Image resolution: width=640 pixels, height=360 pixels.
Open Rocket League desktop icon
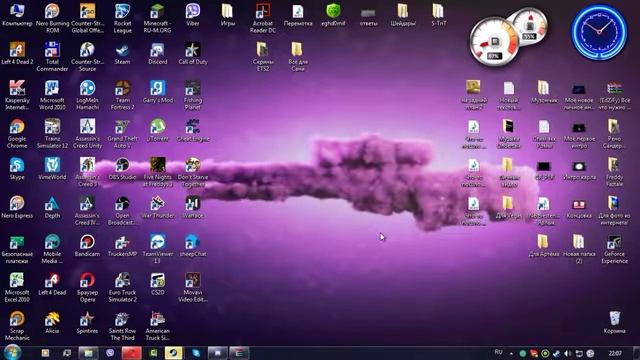(x=122, y=18)
